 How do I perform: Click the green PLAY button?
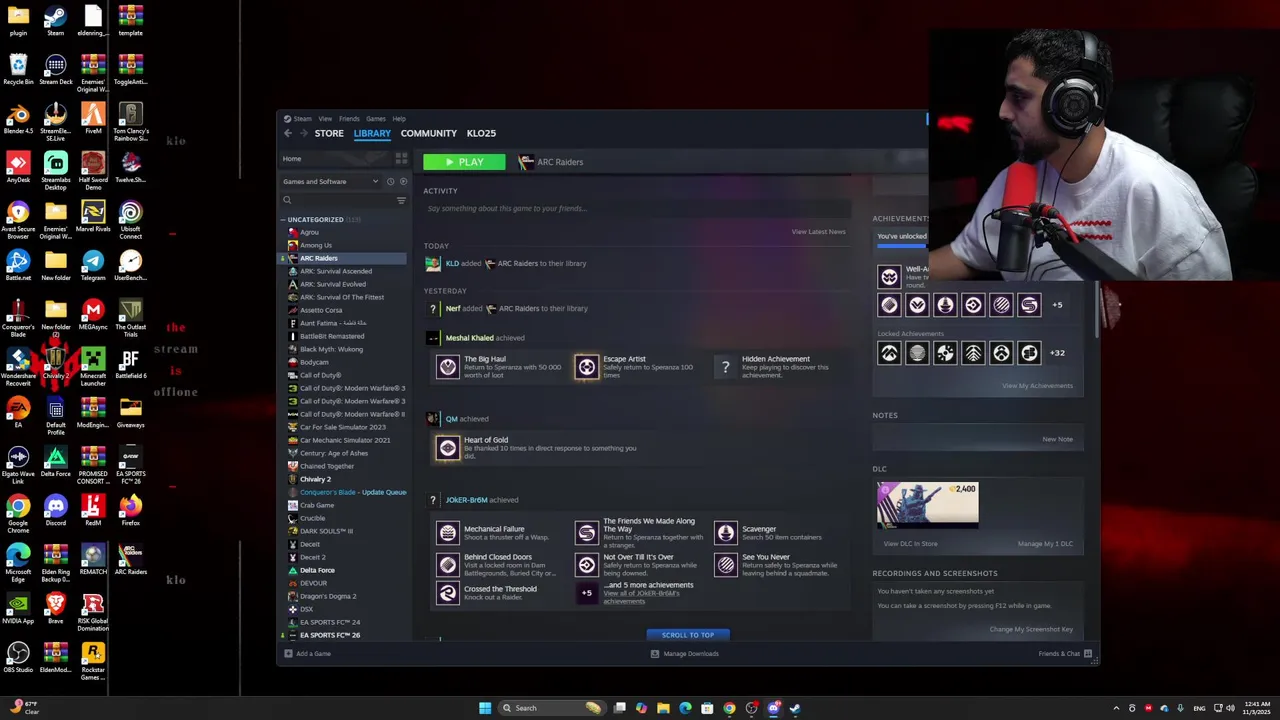[x=464, y=162]
